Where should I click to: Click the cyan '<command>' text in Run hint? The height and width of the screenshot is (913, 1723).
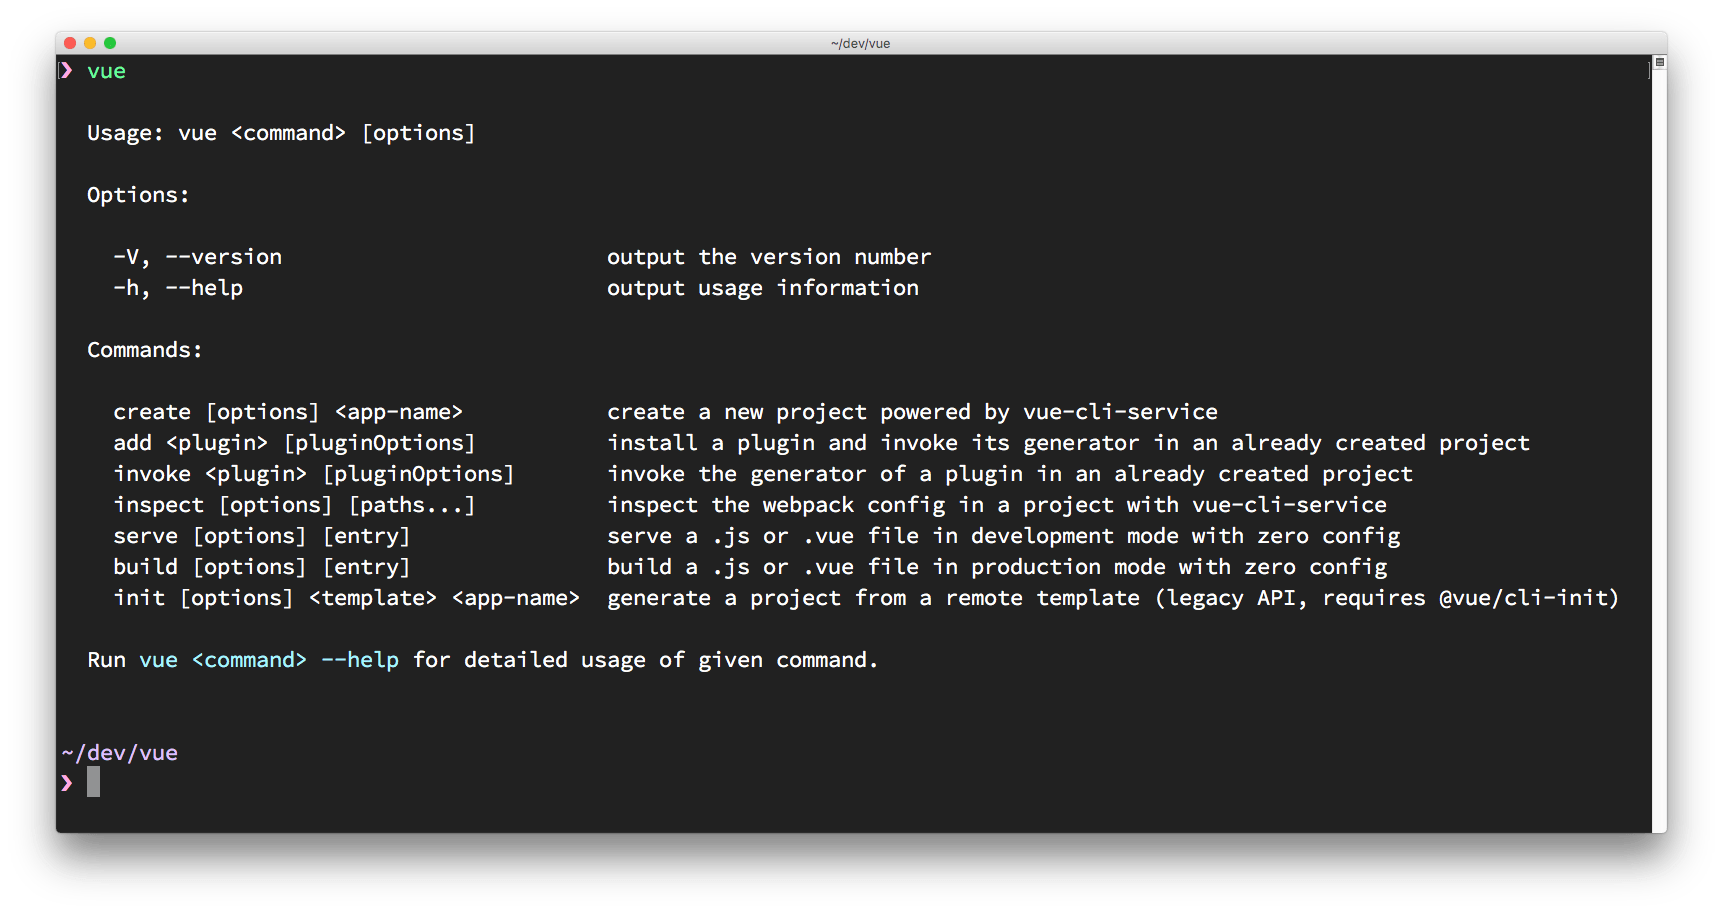[x=249, y=660]
